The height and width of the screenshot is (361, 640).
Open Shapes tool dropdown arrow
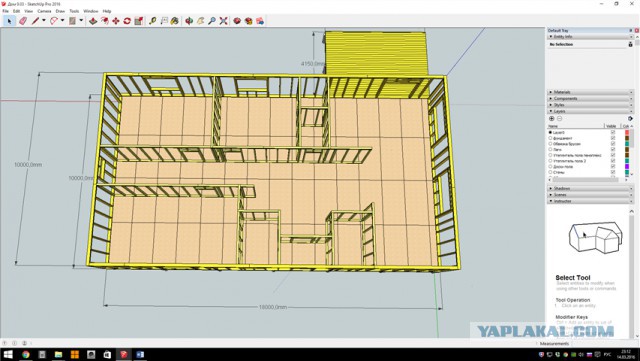tap(80, 20)
